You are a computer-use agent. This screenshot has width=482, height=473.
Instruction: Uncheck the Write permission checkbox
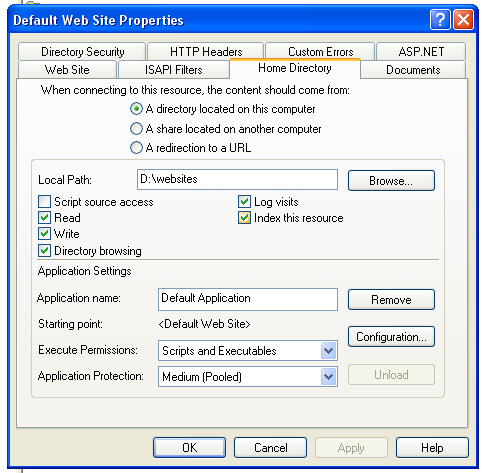pos(44,234)
